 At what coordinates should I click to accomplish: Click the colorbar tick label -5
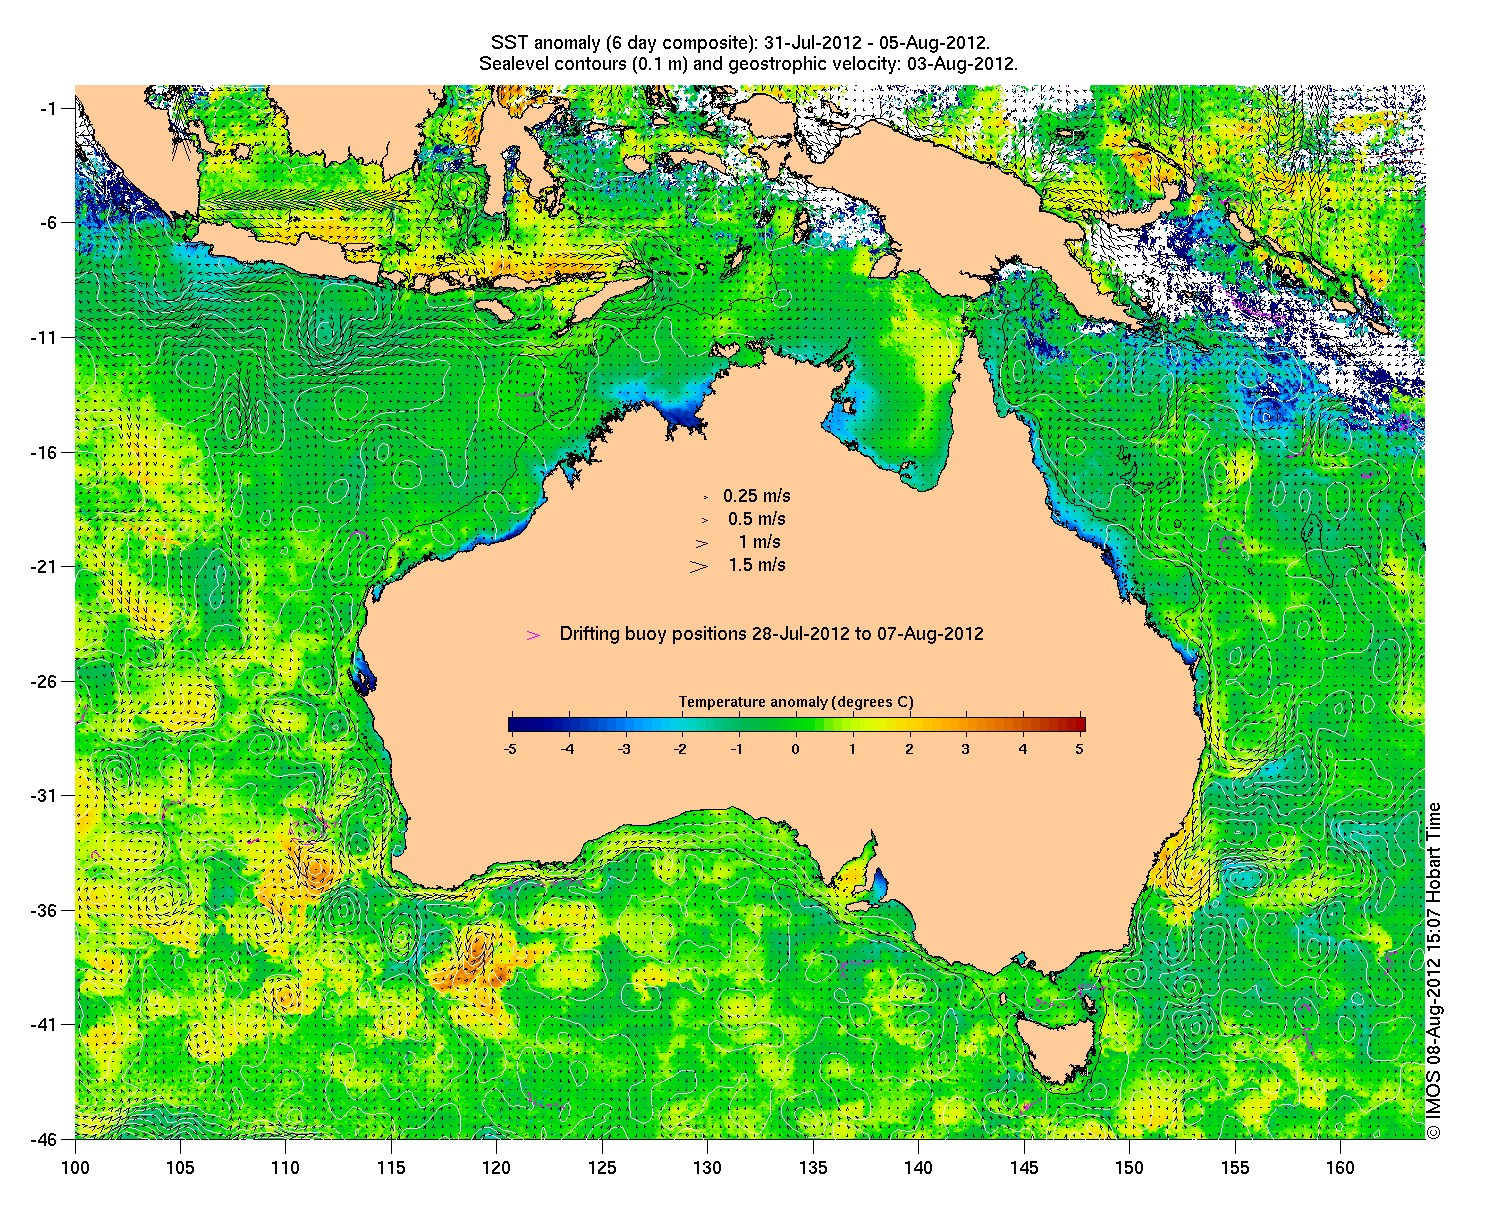[510, 748]
